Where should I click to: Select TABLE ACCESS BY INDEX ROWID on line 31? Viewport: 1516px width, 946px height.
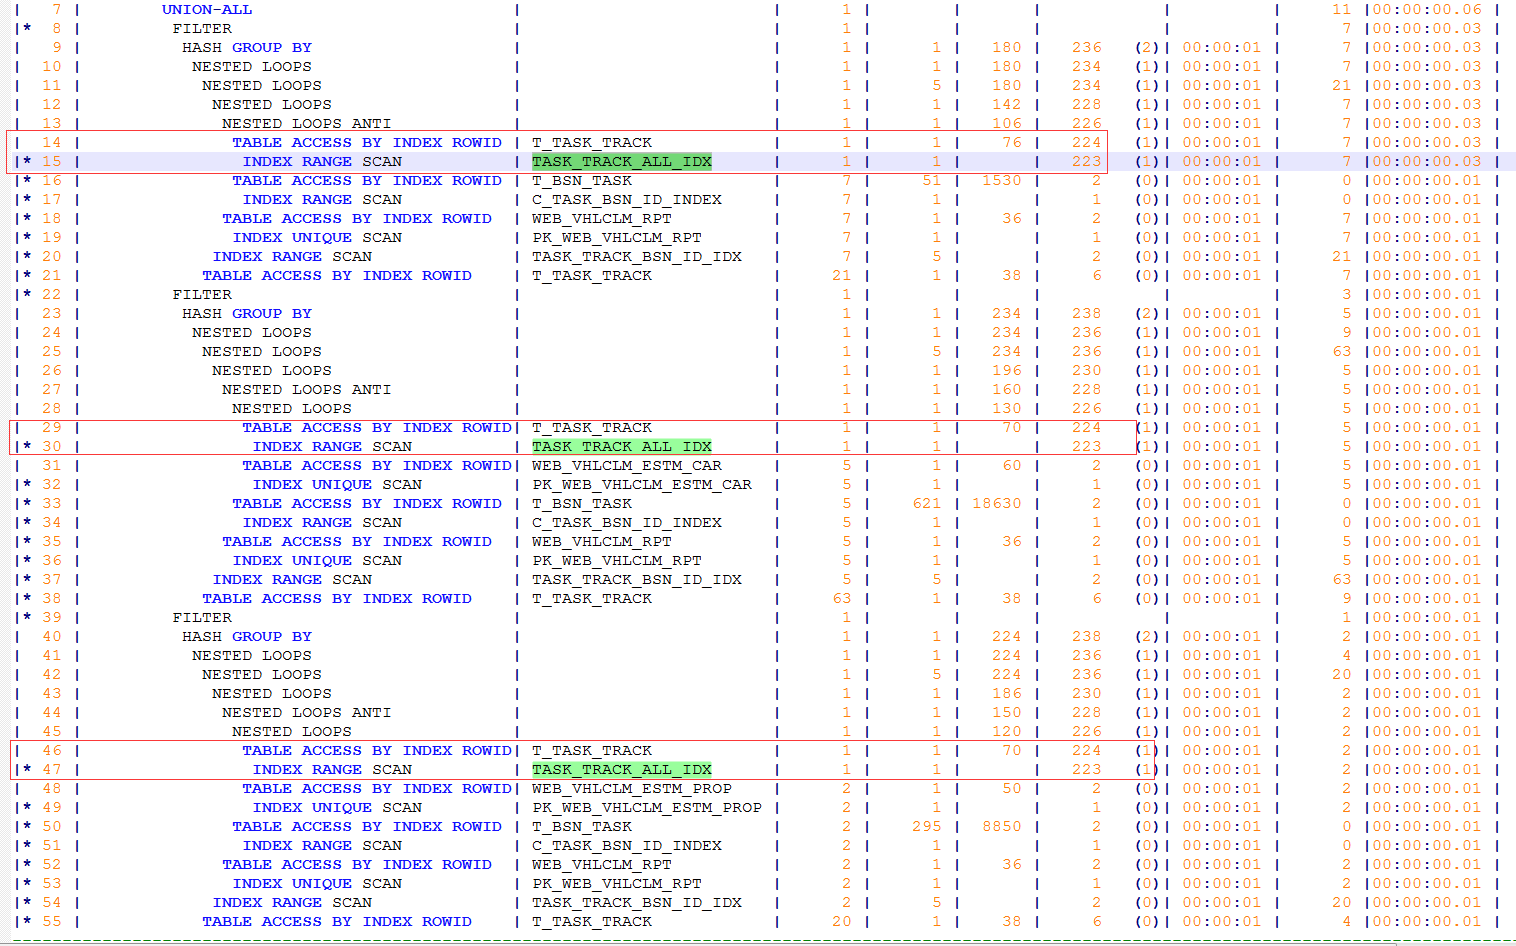click(377, 466)
